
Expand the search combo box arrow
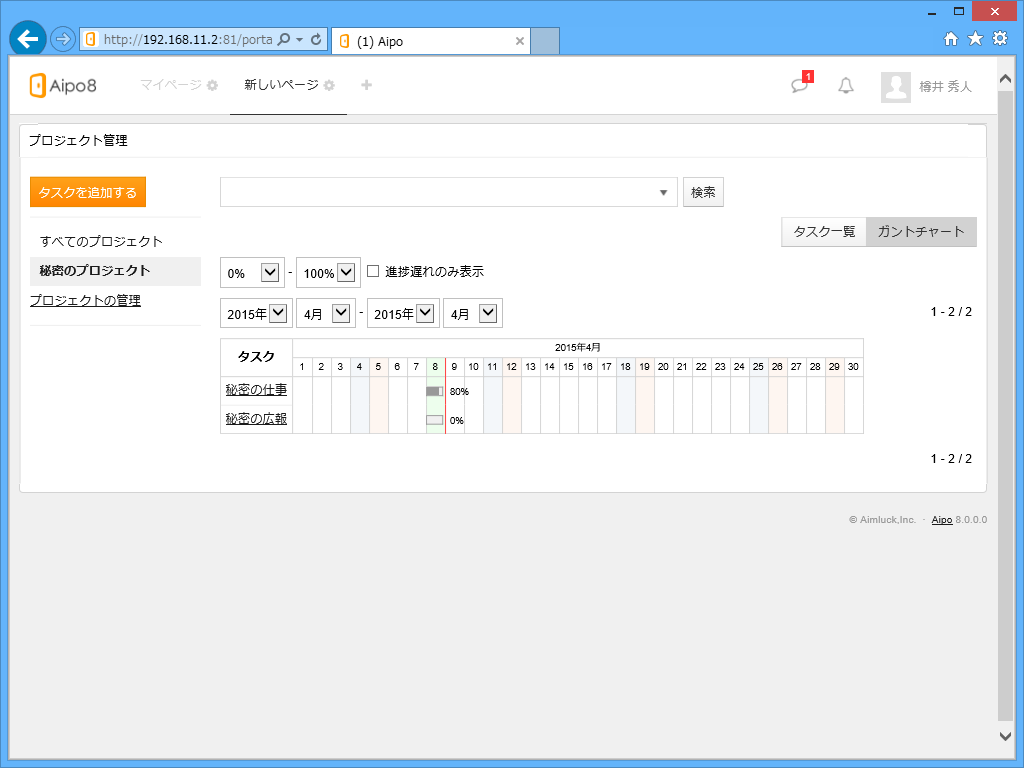tap(664, 193)
